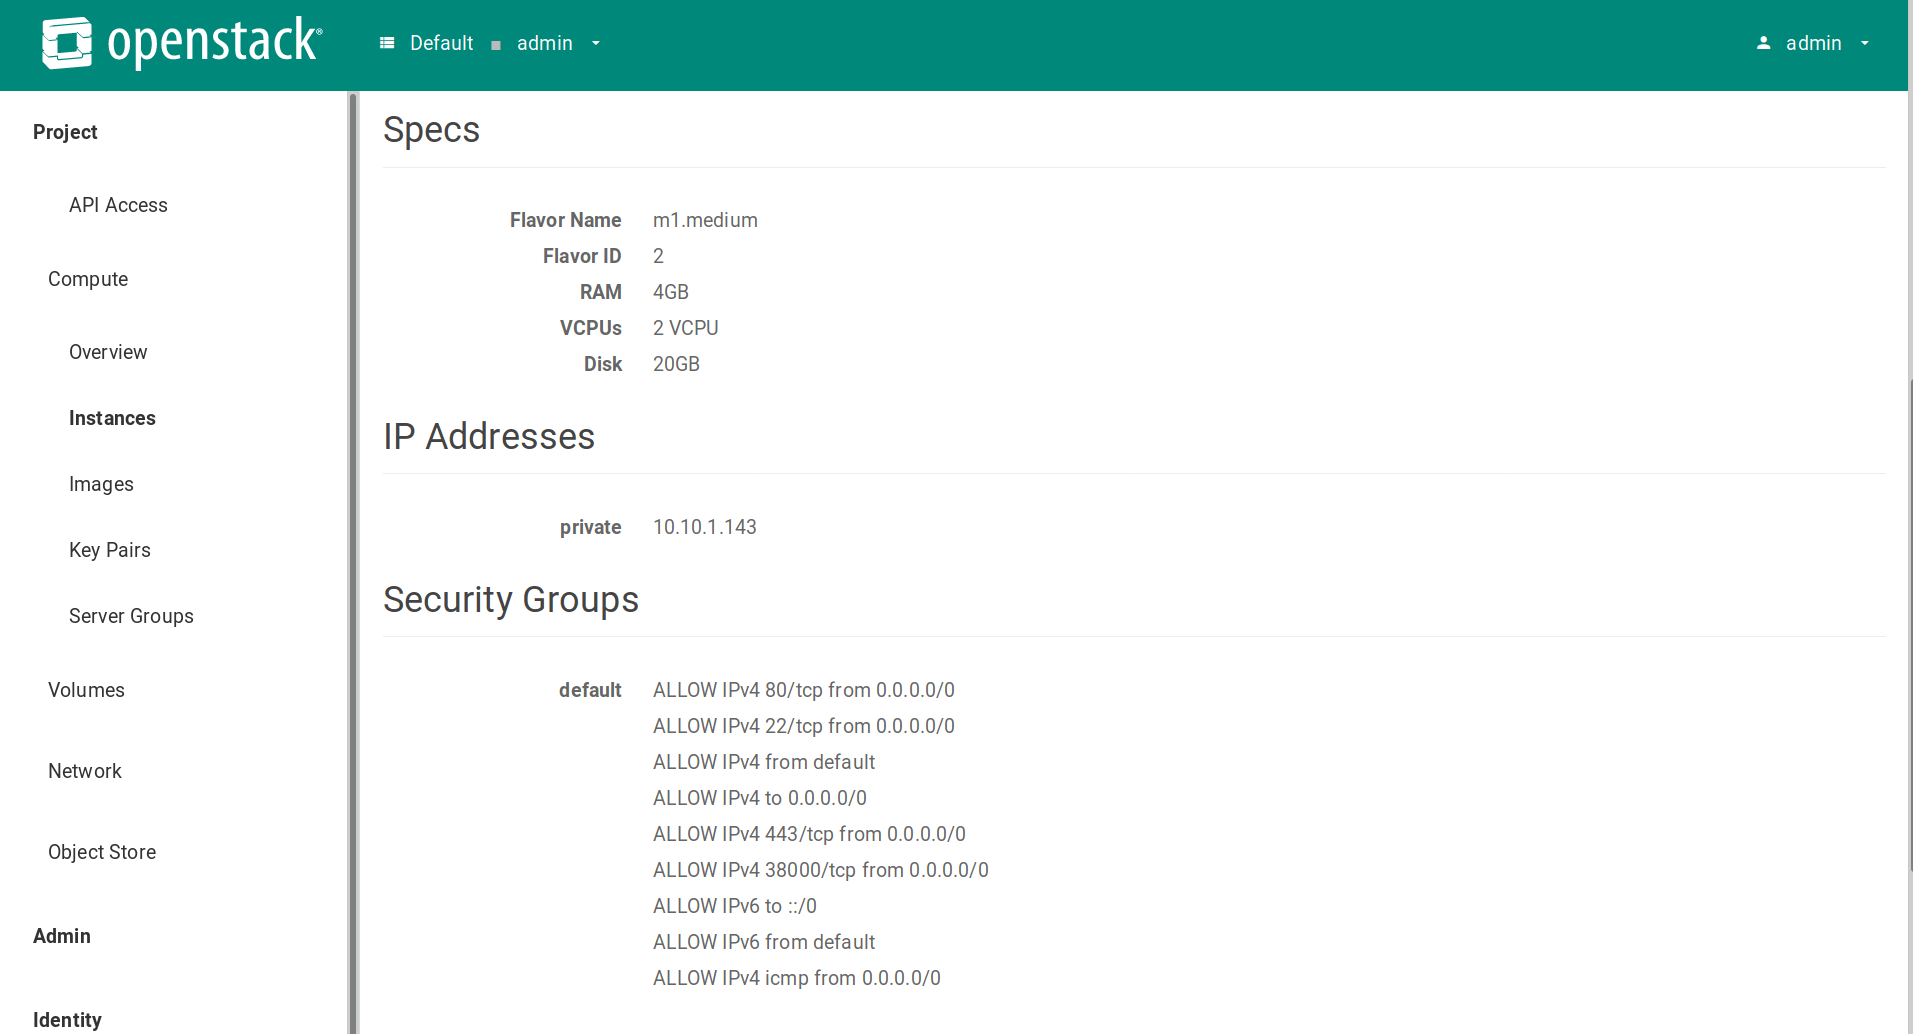Open the Overview page under Compute

[108, 352]
